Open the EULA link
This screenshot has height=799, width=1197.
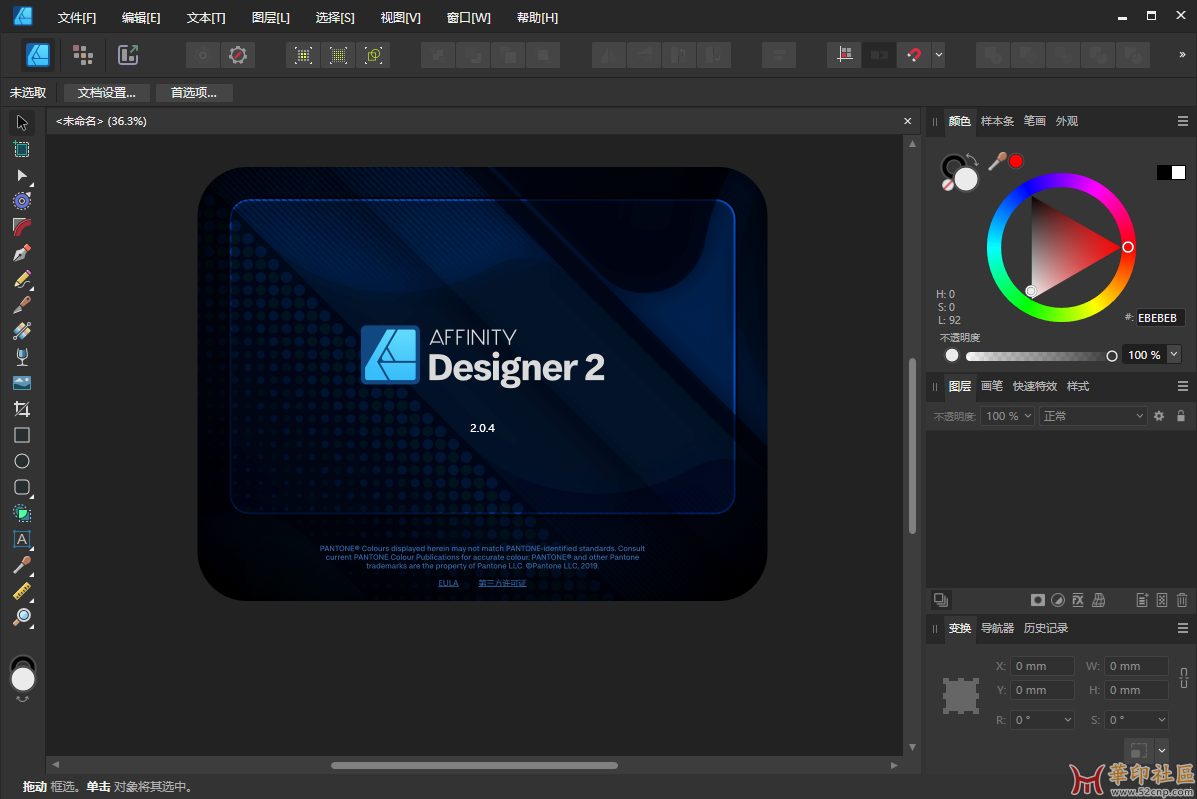click(448, 583)
